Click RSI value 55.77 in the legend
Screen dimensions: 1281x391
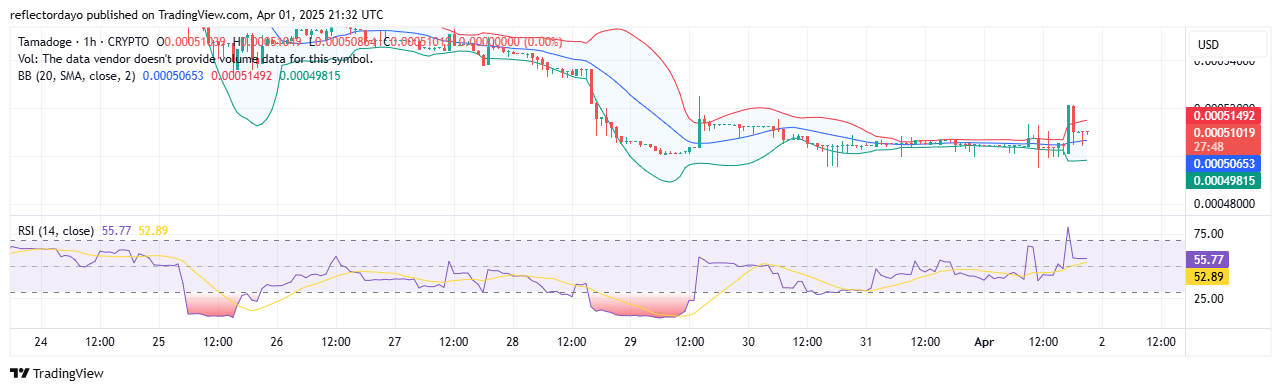tap(117, 231)
